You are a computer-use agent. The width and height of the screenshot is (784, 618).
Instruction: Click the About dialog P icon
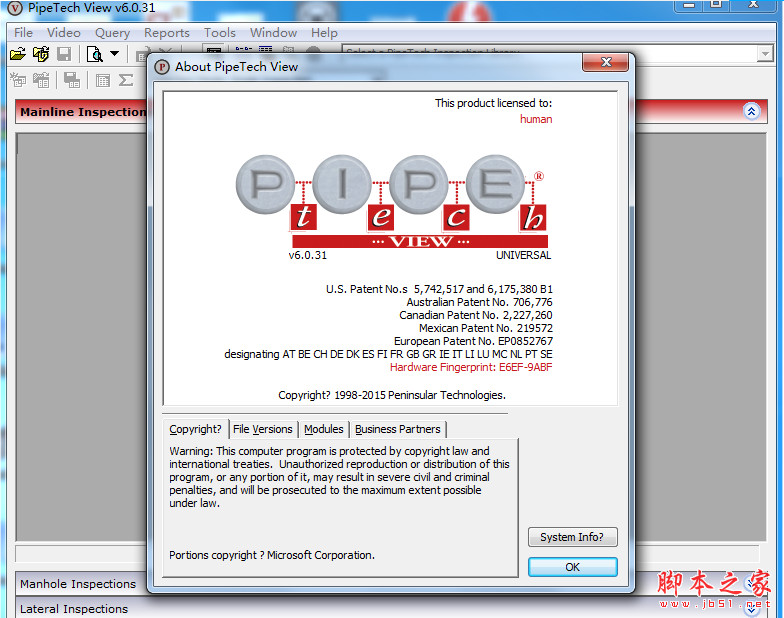click(x=162, y=67)
